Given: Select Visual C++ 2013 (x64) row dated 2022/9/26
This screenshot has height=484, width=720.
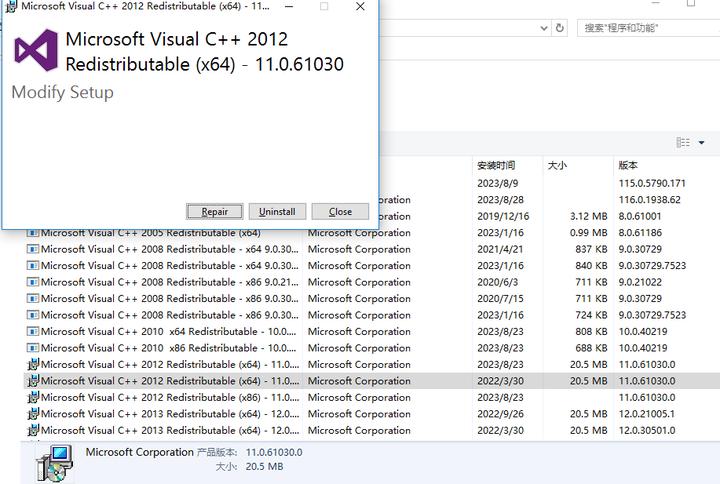Looking at the screenshot, I should 372,414.
